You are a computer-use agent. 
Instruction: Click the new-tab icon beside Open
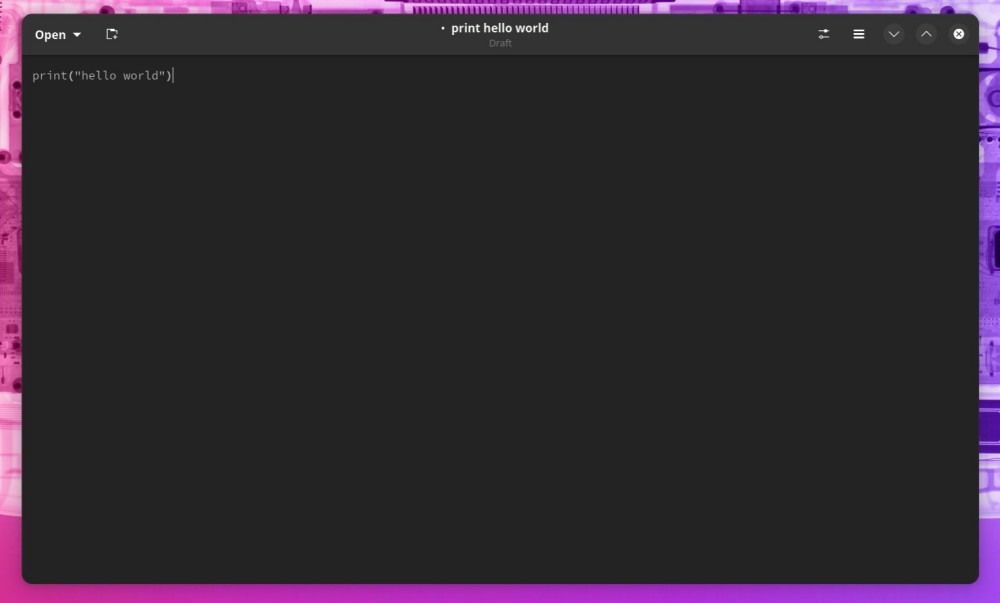(x=112, y=33)
